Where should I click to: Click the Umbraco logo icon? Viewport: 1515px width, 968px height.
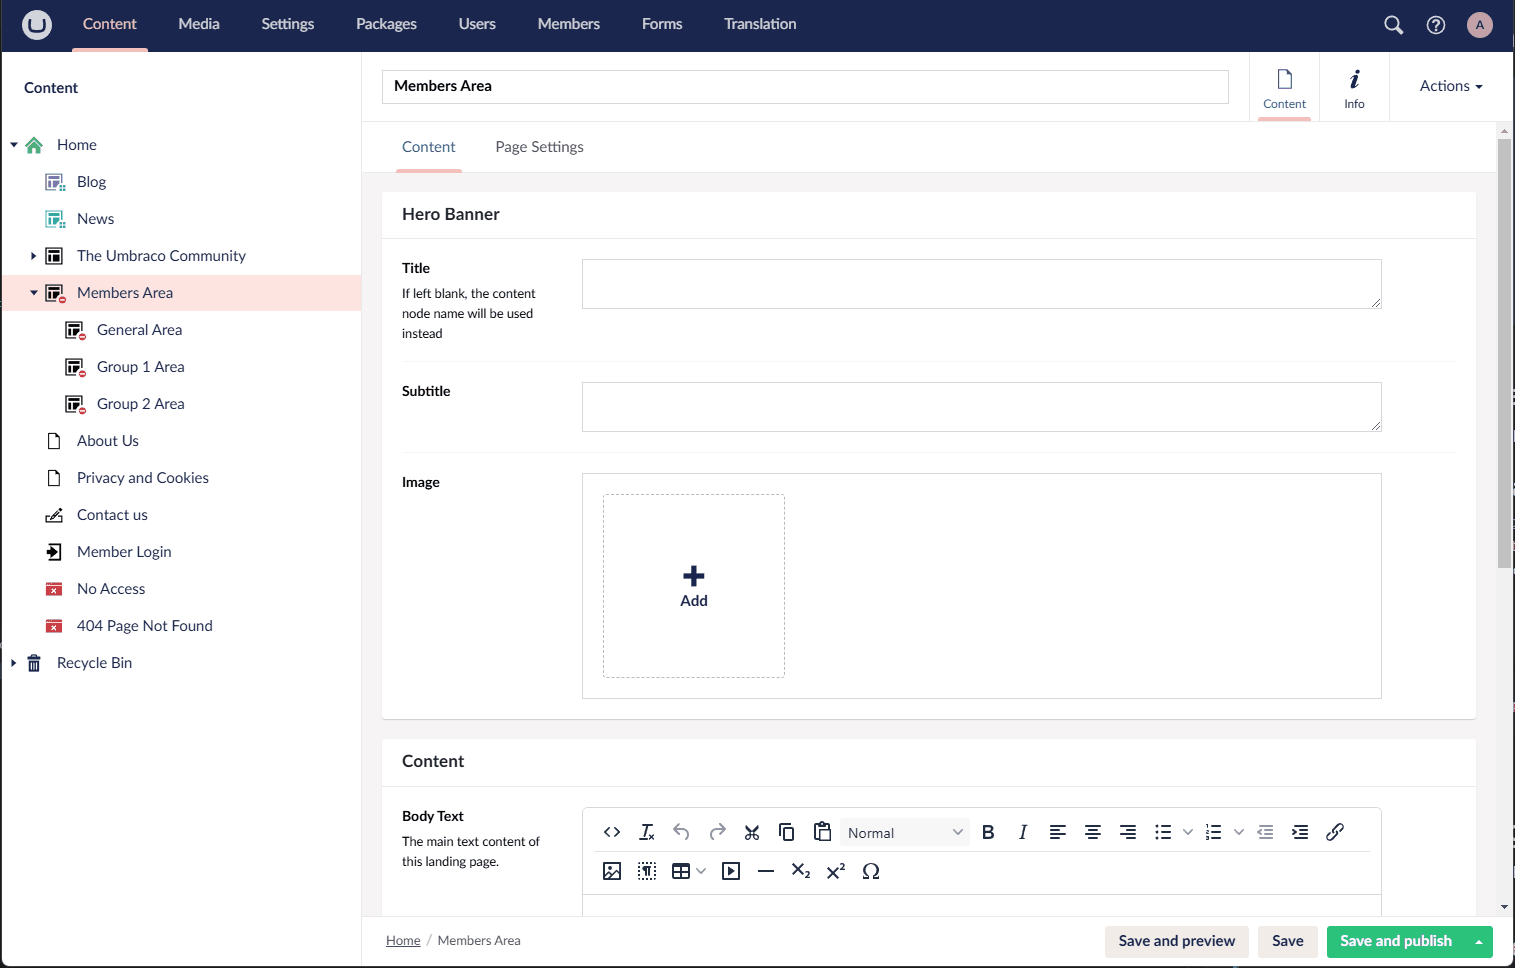(x=37, y=24)
